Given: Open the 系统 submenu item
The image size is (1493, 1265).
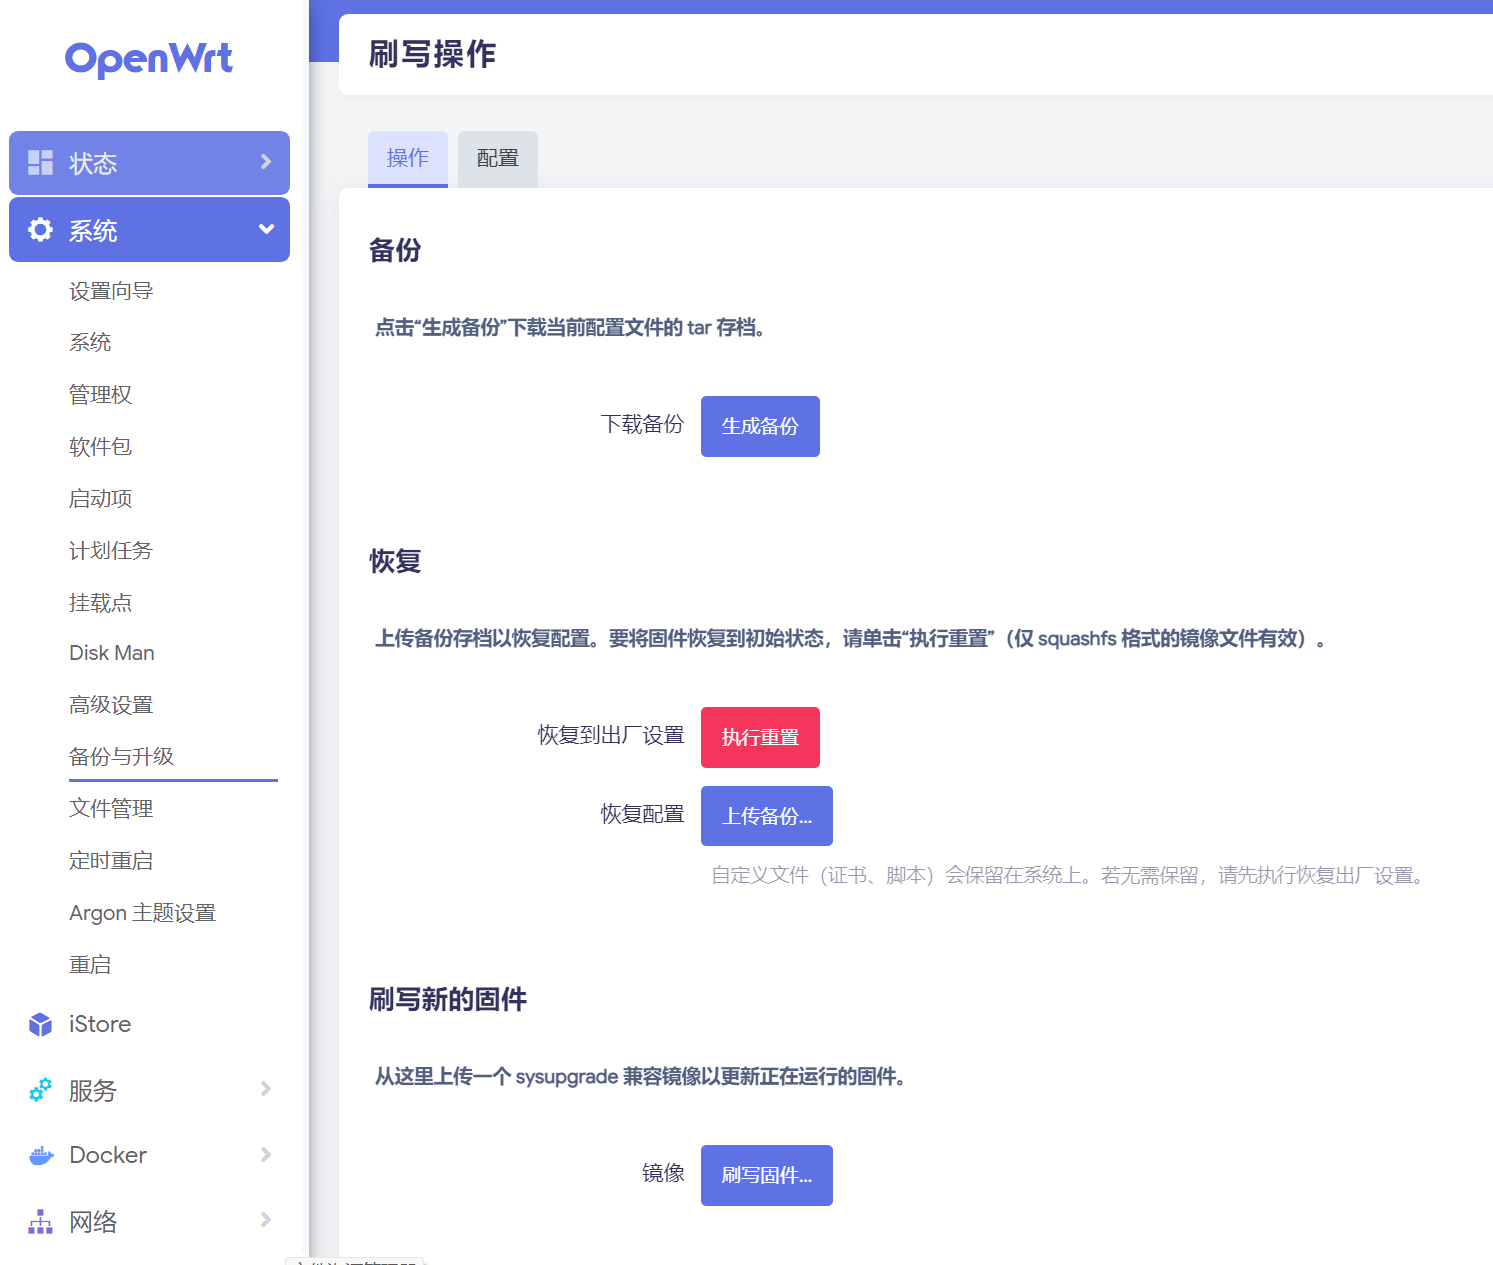Looking at the screenshot, I should (90, 343).
